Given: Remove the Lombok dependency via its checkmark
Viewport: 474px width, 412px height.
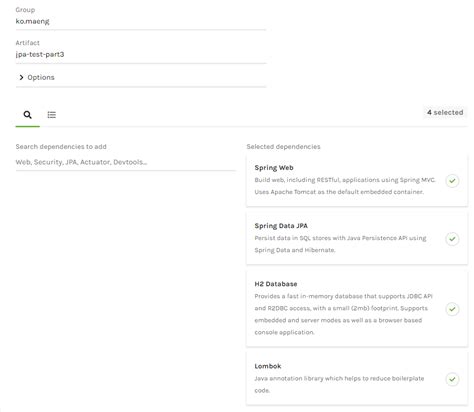Looking at the screenshot, I should [x=452, y=379].
